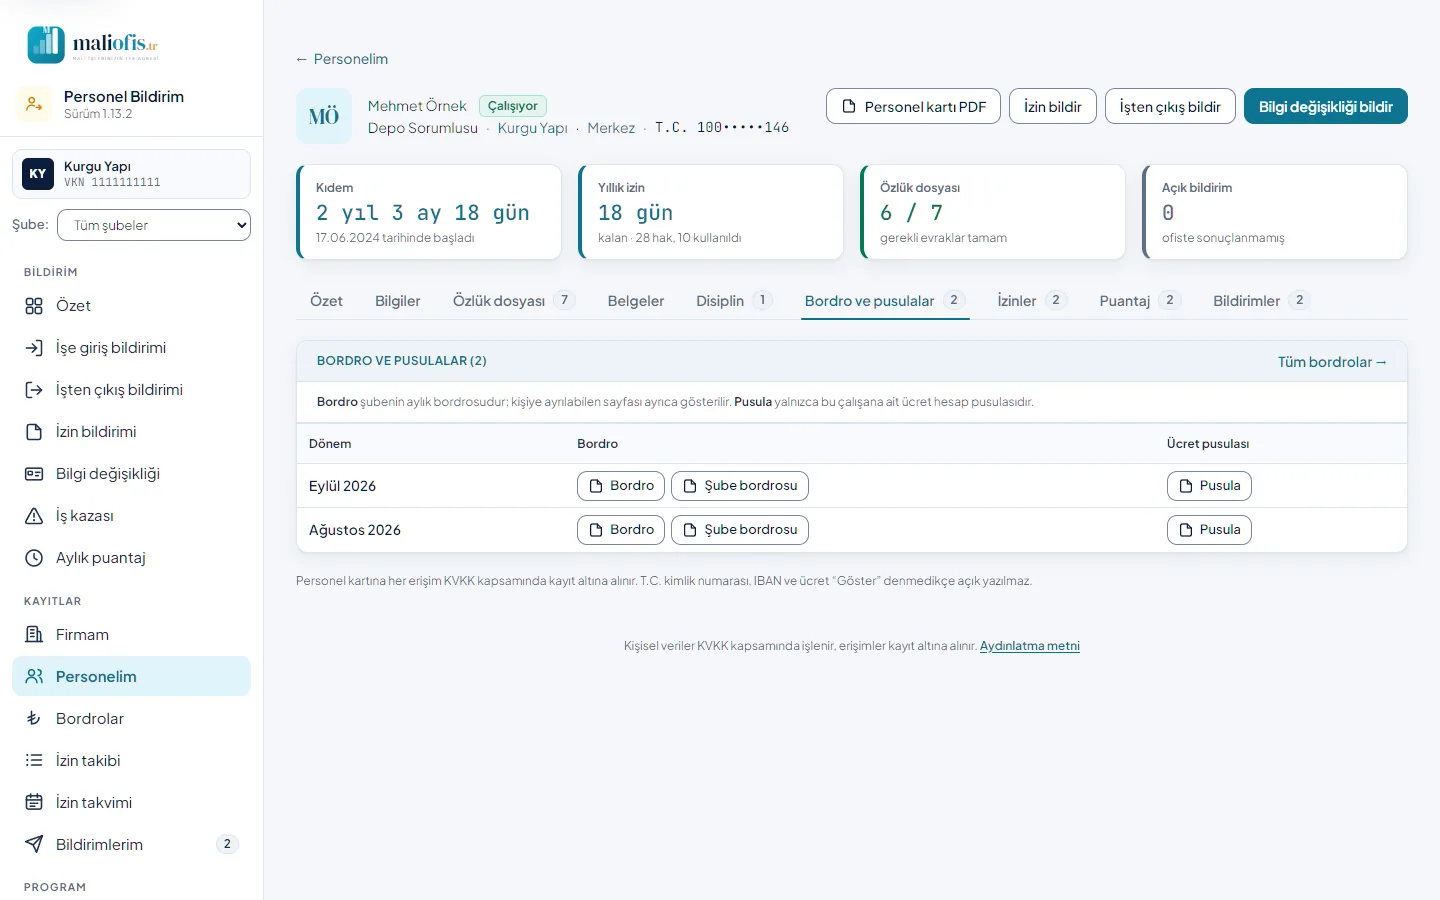Click the Personelim people icon in sidebar
The height and width of the screenshot is (900, 1440).
tap(34, 677)
